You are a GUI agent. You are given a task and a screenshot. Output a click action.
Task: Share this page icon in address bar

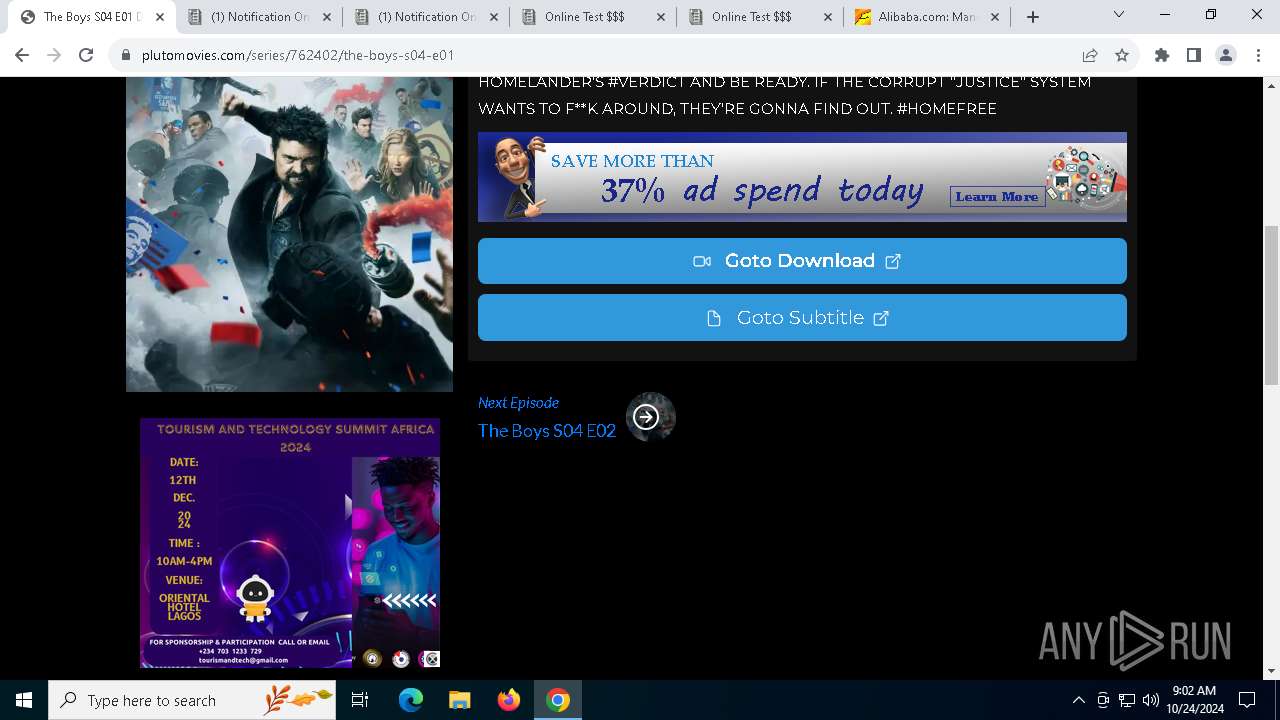1090,55
